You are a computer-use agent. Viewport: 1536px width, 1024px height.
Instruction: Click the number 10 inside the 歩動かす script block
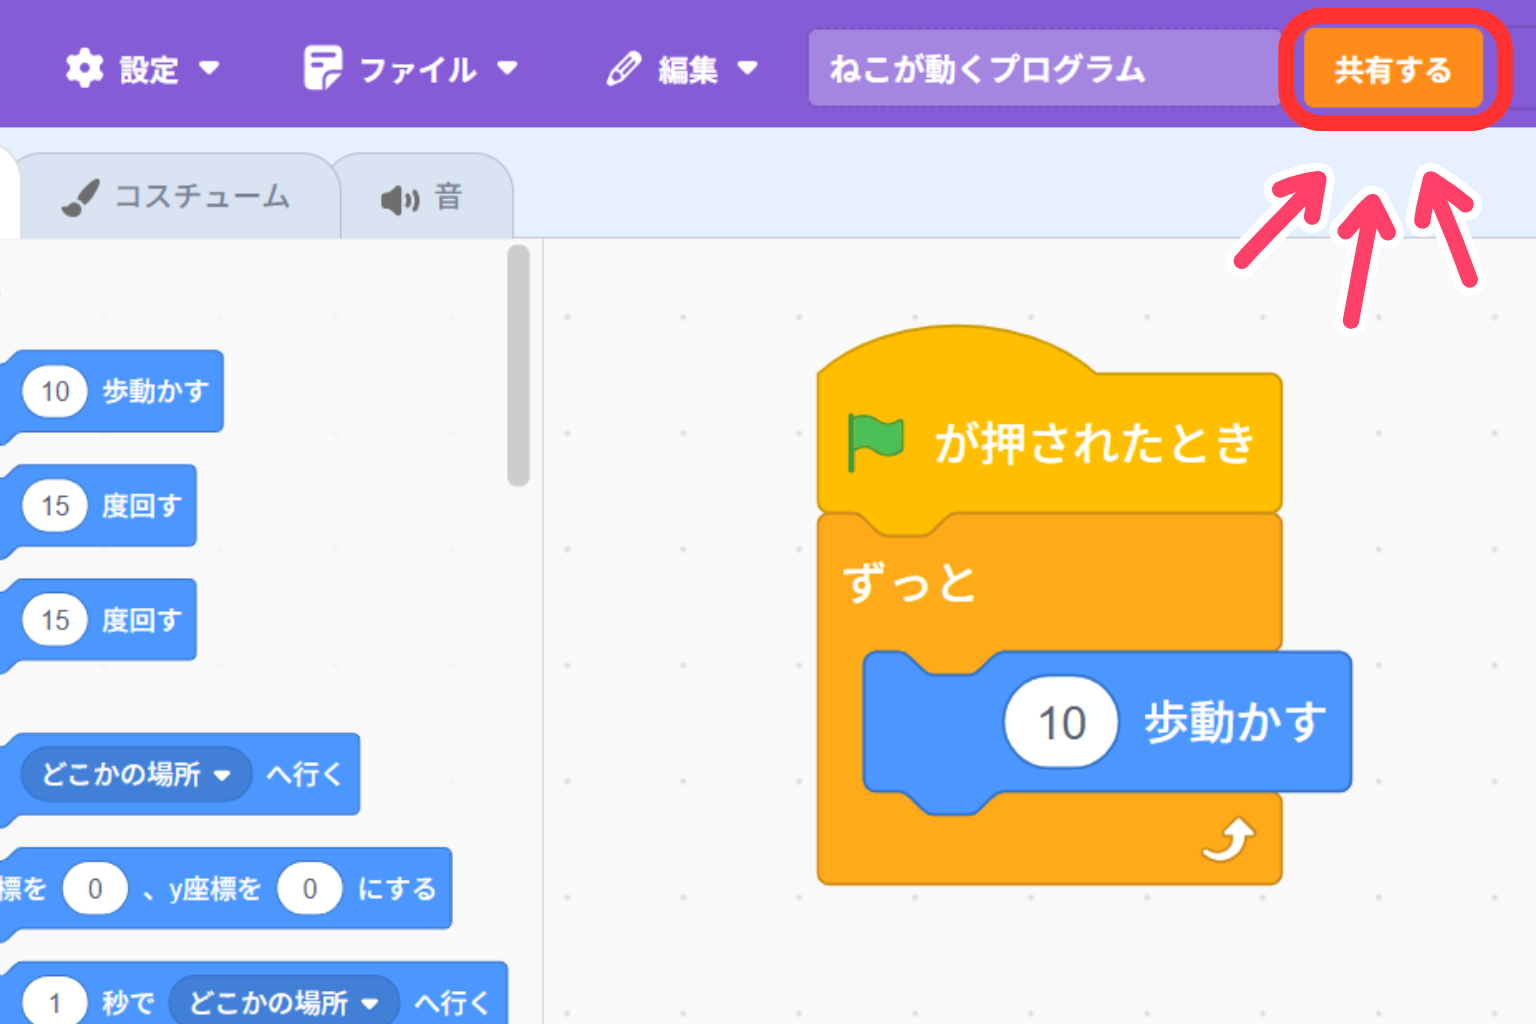pos(1061,722)
